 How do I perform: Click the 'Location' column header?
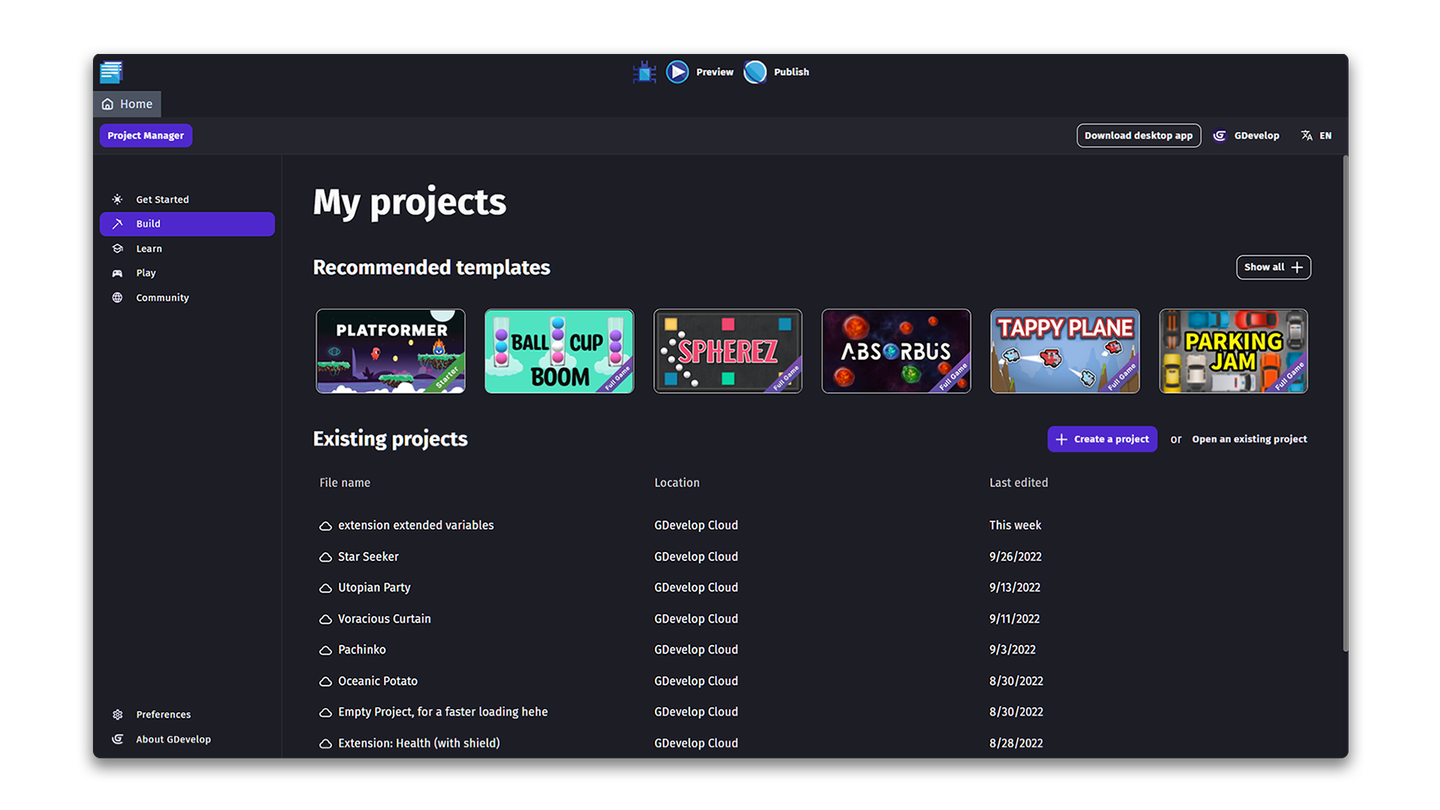(677, 483)
